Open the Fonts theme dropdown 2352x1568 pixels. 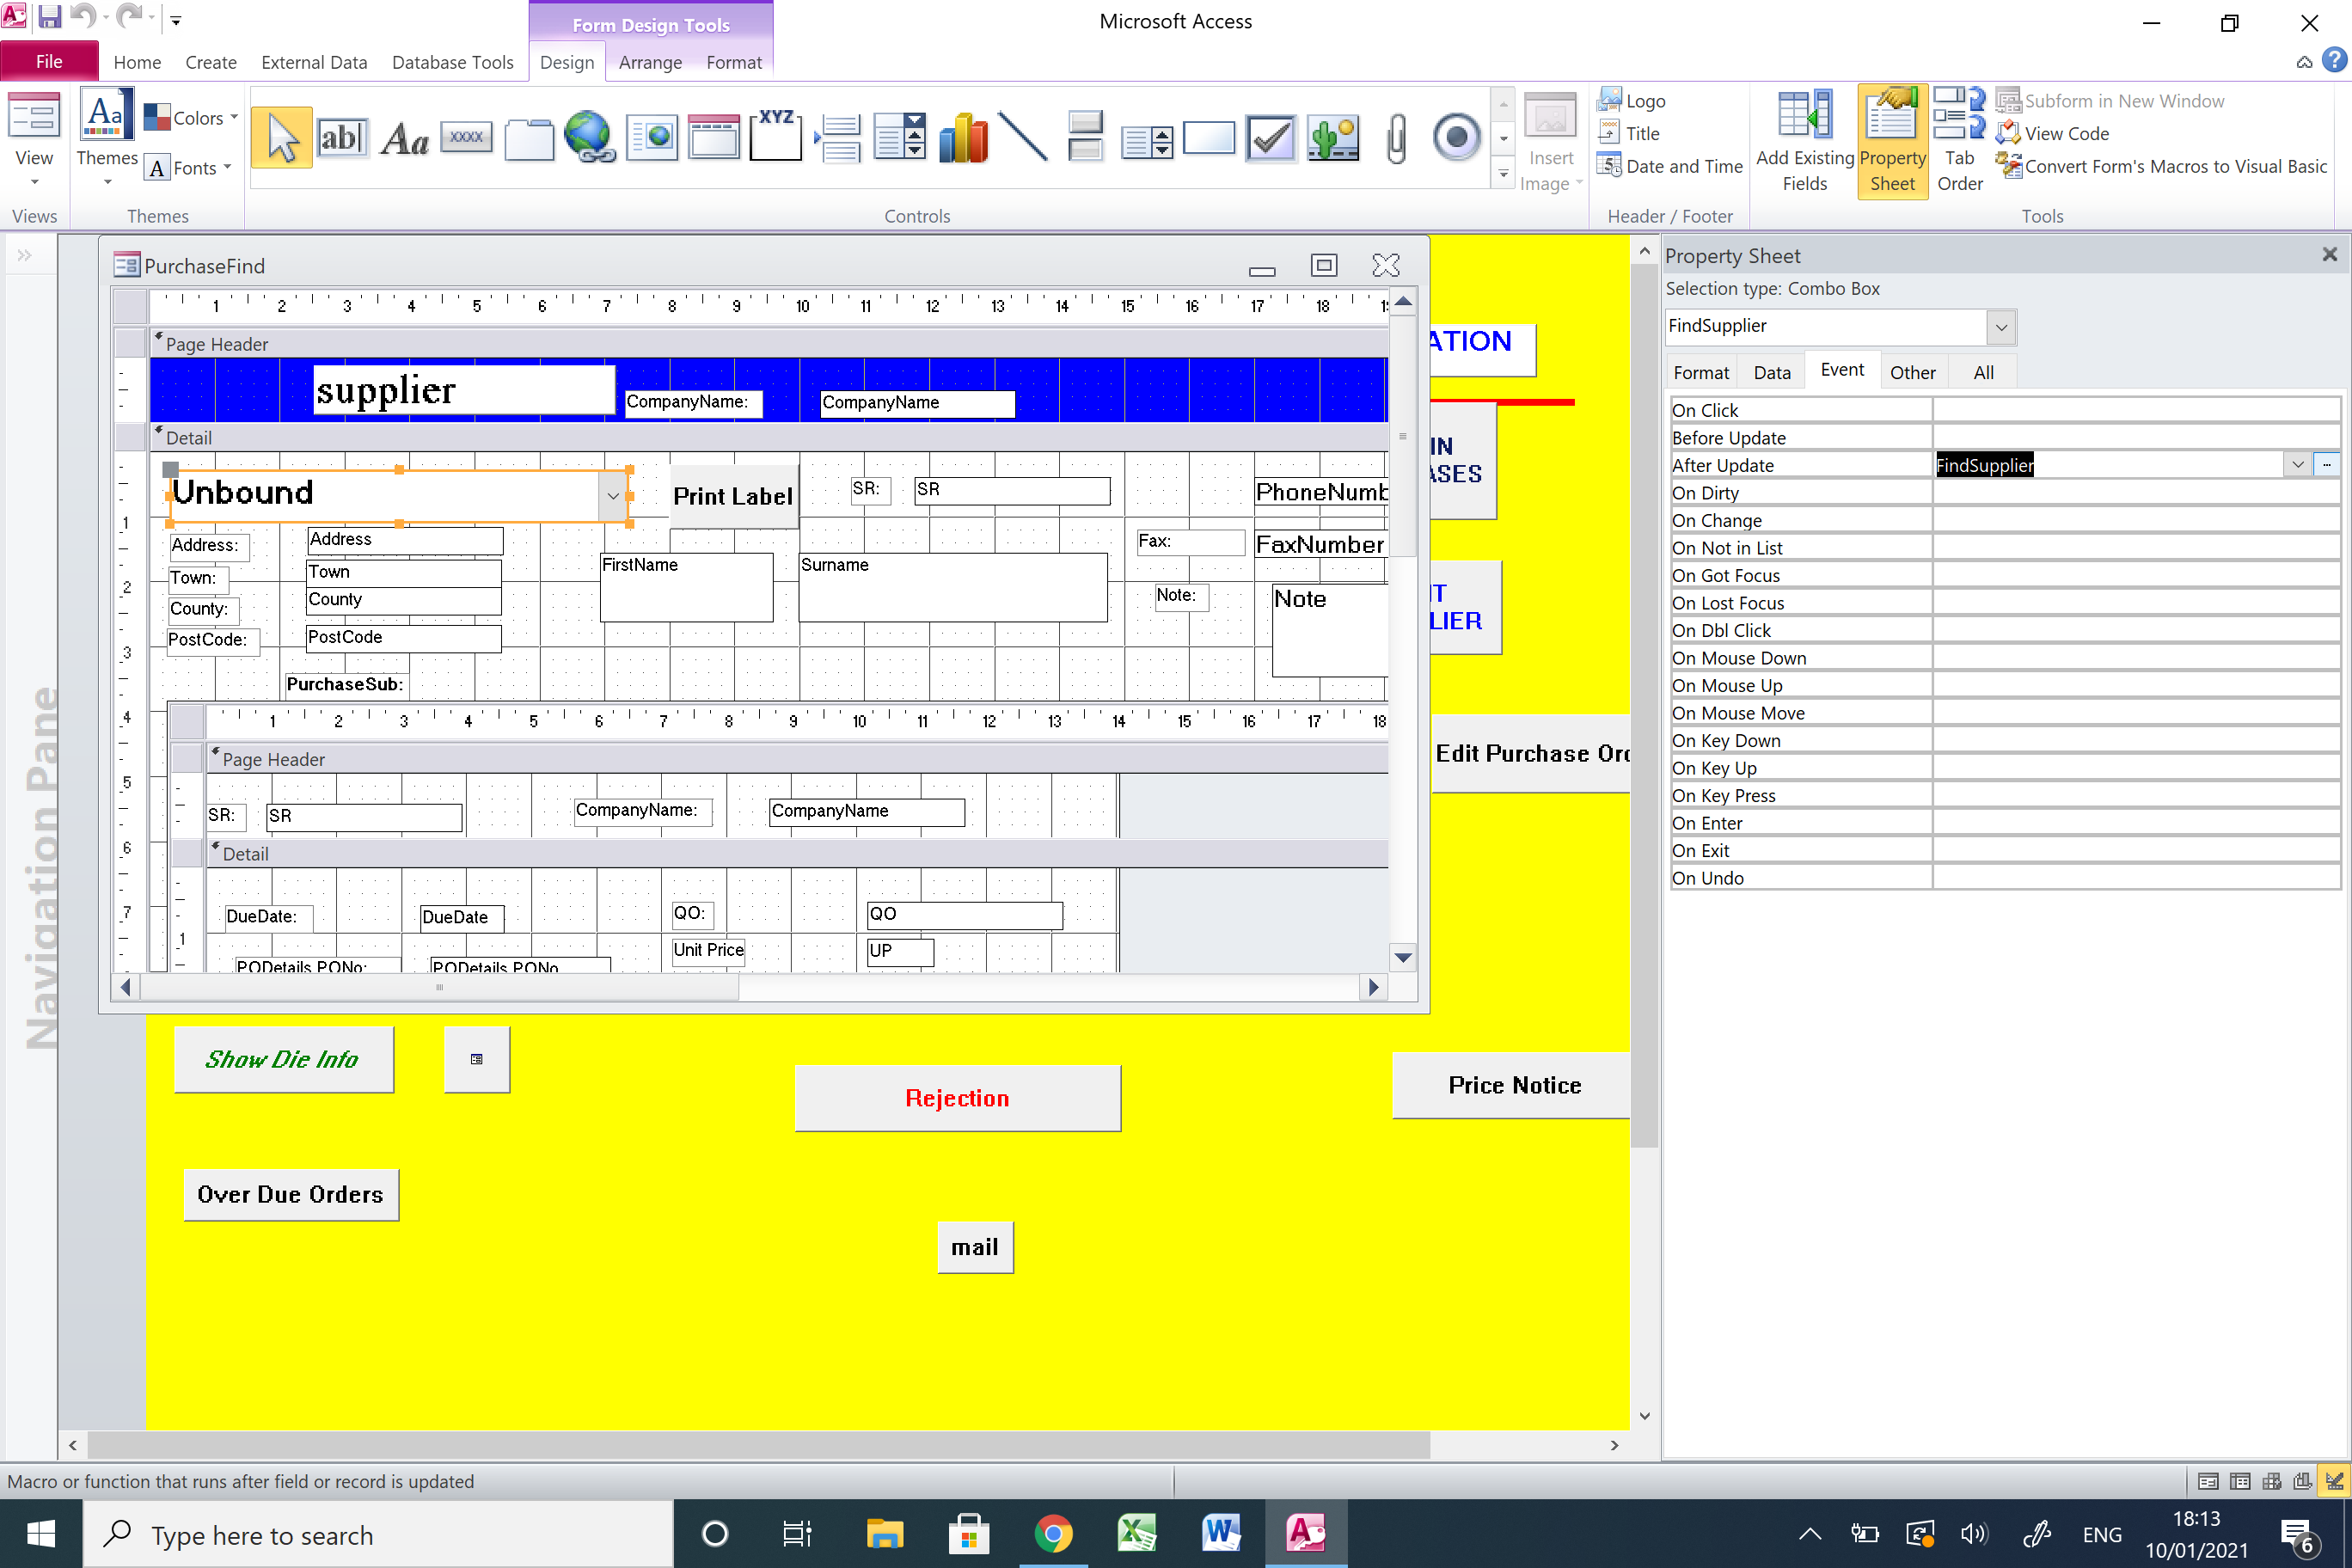189,168
